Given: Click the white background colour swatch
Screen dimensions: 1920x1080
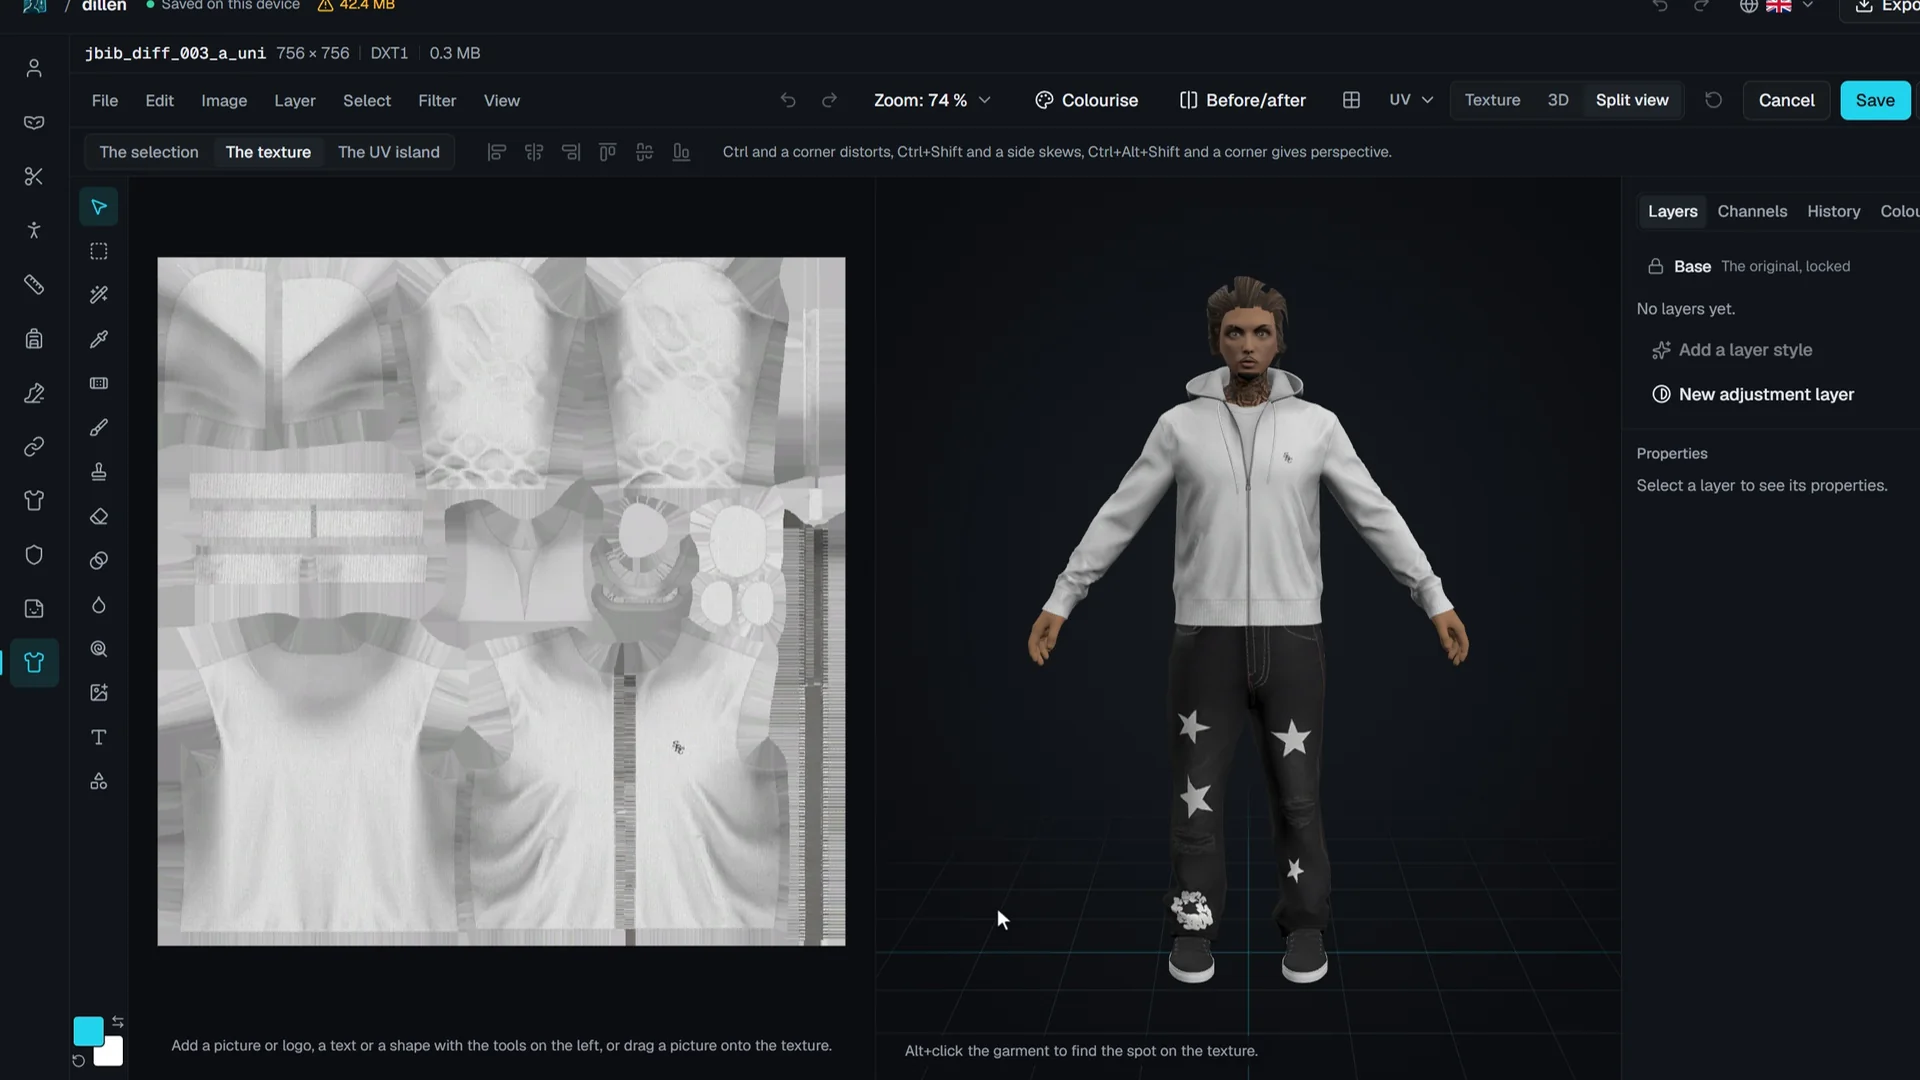Looking at the screenshot, I should pos(112,1054).
